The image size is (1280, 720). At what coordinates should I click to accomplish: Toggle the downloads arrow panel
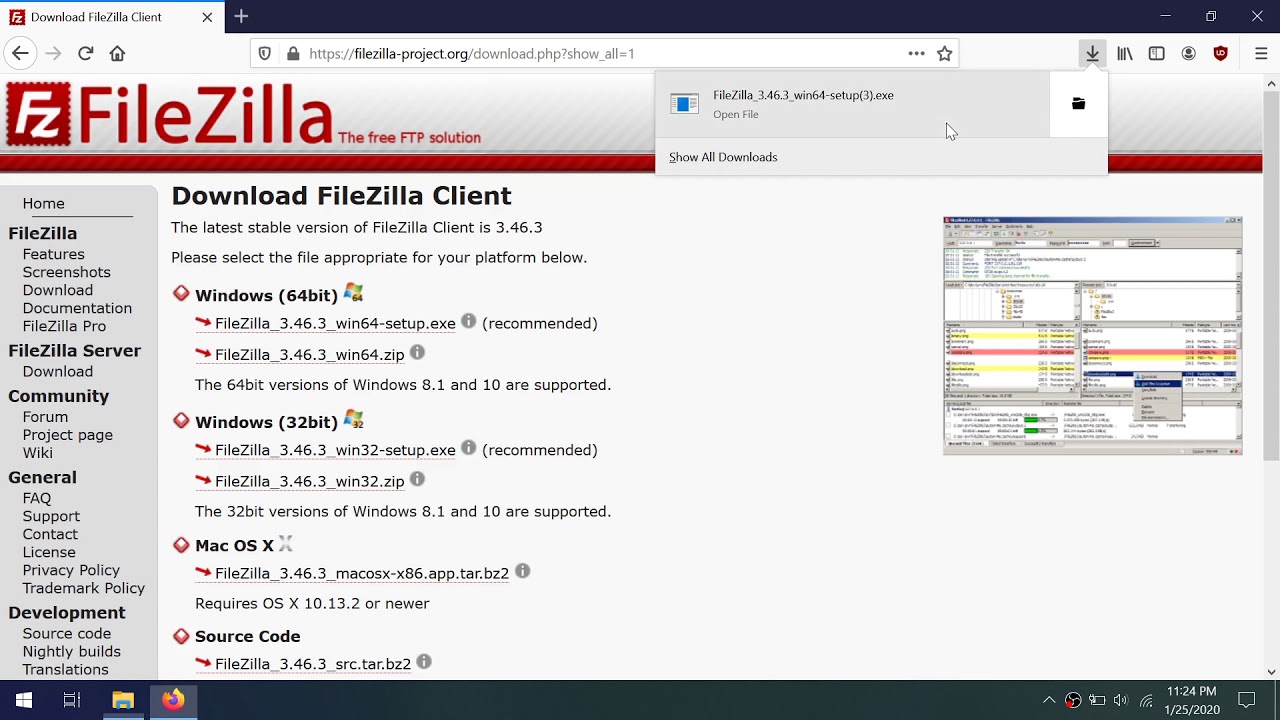pos(1092,54)
